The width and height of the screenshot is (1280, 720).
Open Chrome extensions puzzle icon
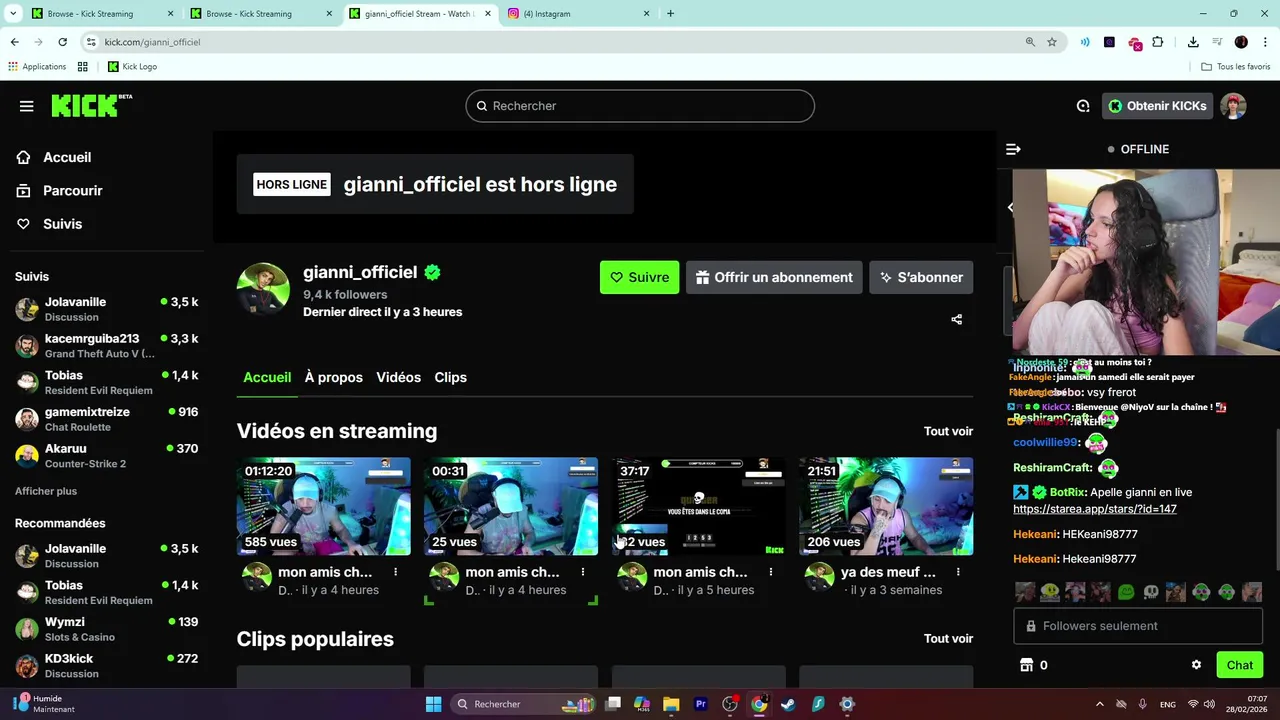click(x=1158, y=42)
